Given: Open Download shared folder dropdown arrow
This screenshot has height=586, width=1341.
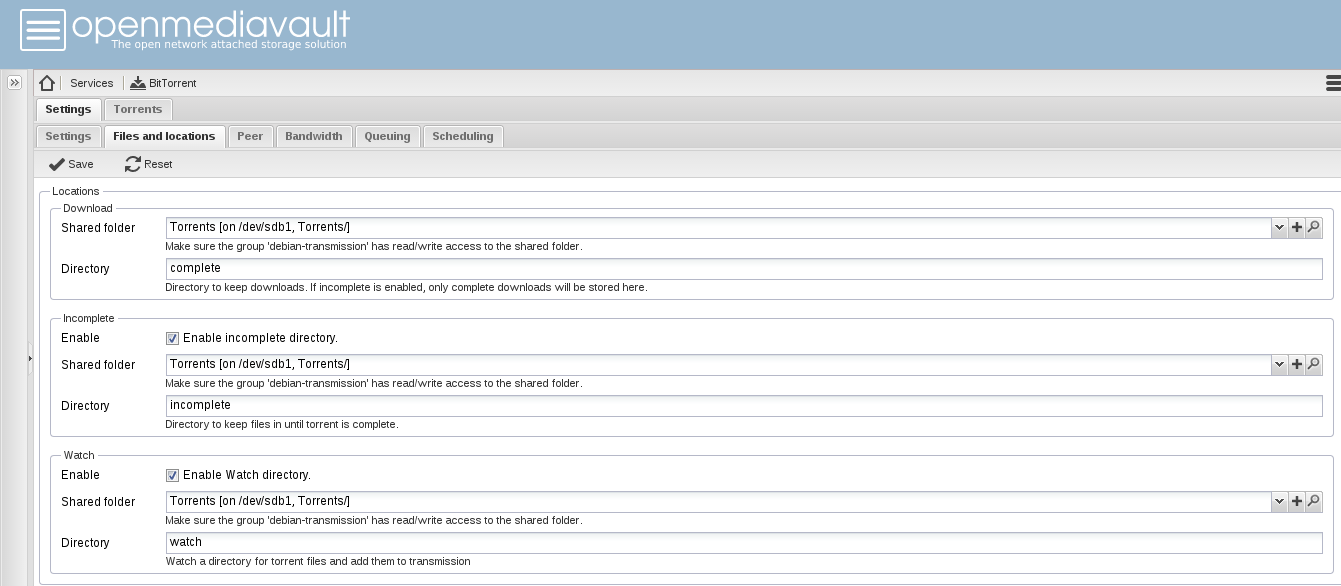Looking at the screenshot, I should [x=1279, y=228].
